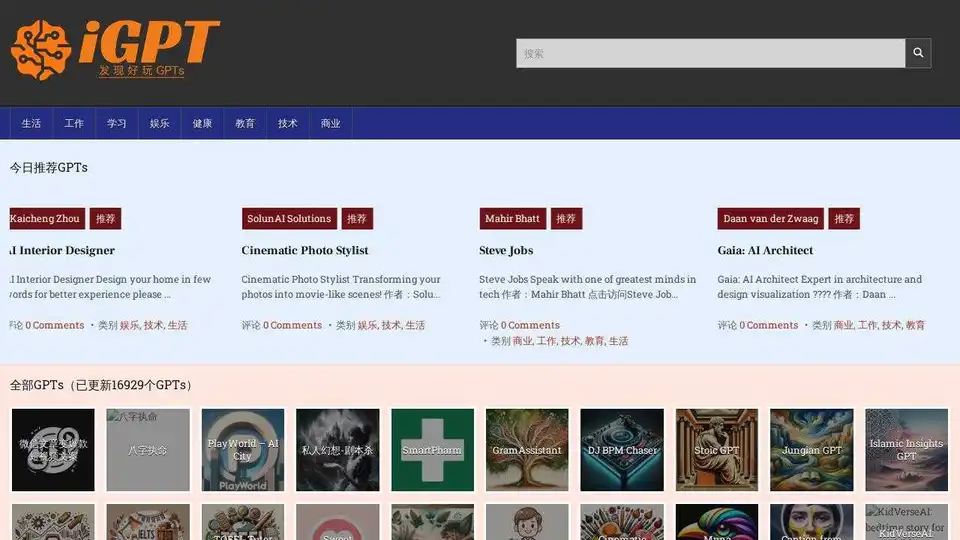Click 推荐 tag next to Kaicheng Zhou

pos(105,219)
